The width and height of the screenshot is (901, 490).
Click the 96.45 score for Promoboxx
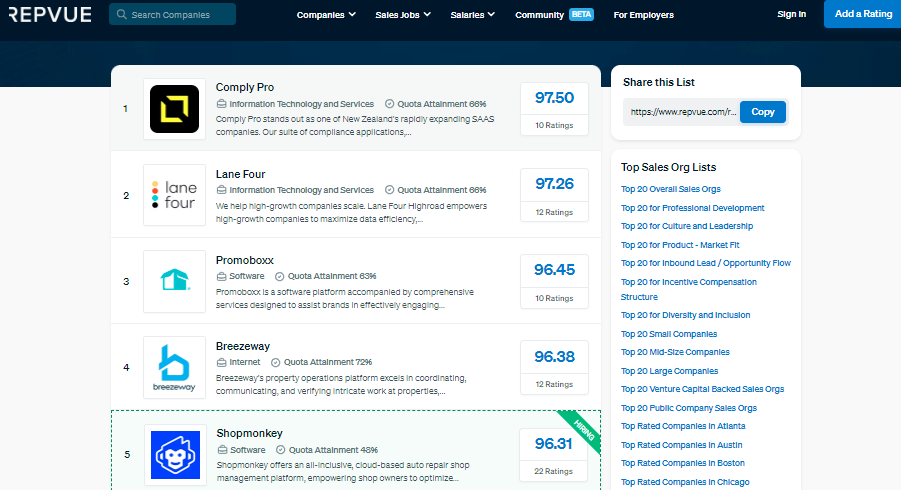[554, 270]
